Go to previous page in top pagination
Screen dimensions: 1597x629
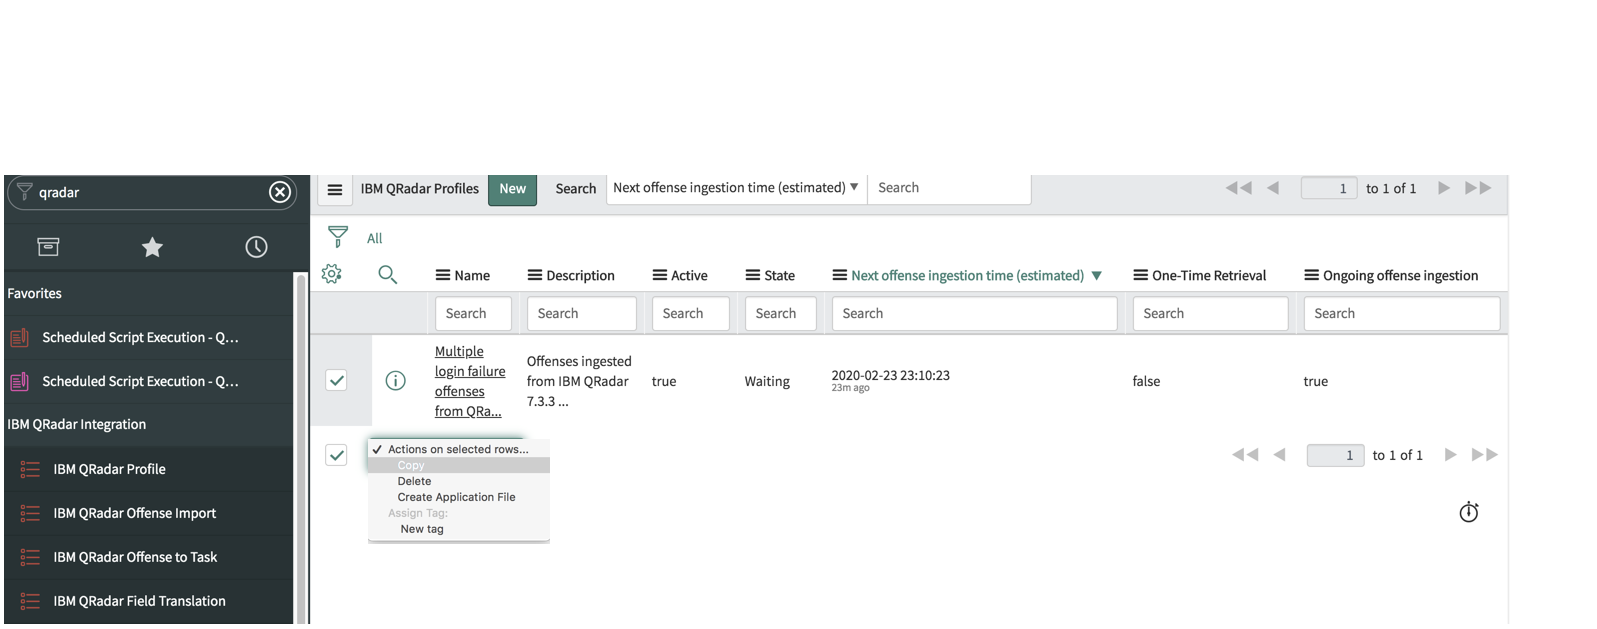(1273, 188)
